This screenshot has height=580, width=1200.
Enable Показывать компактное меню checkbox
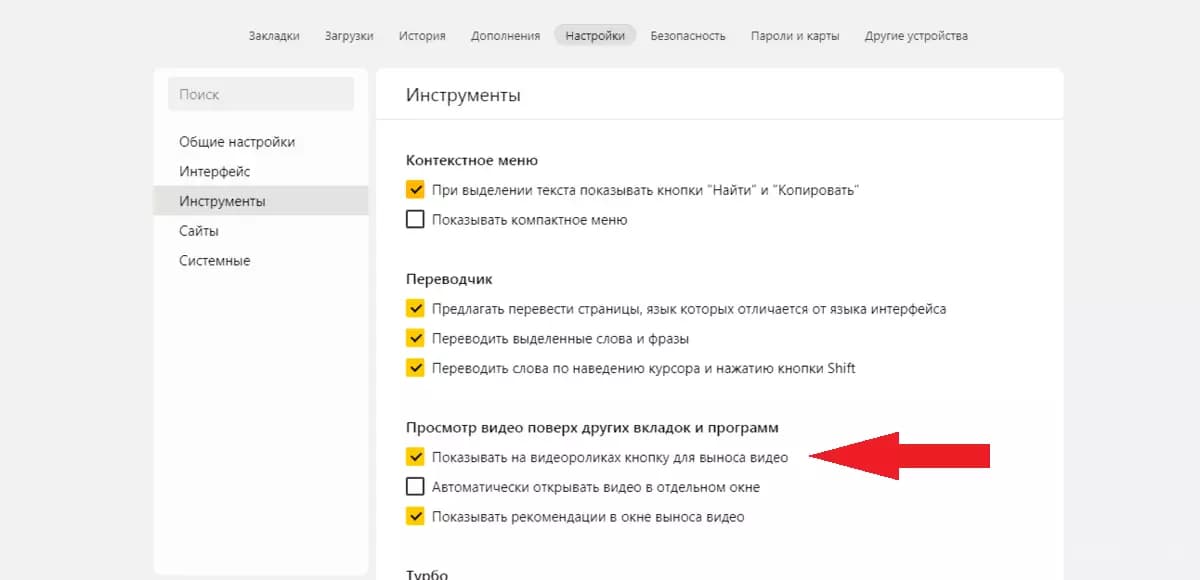click(x=416, y=219)
